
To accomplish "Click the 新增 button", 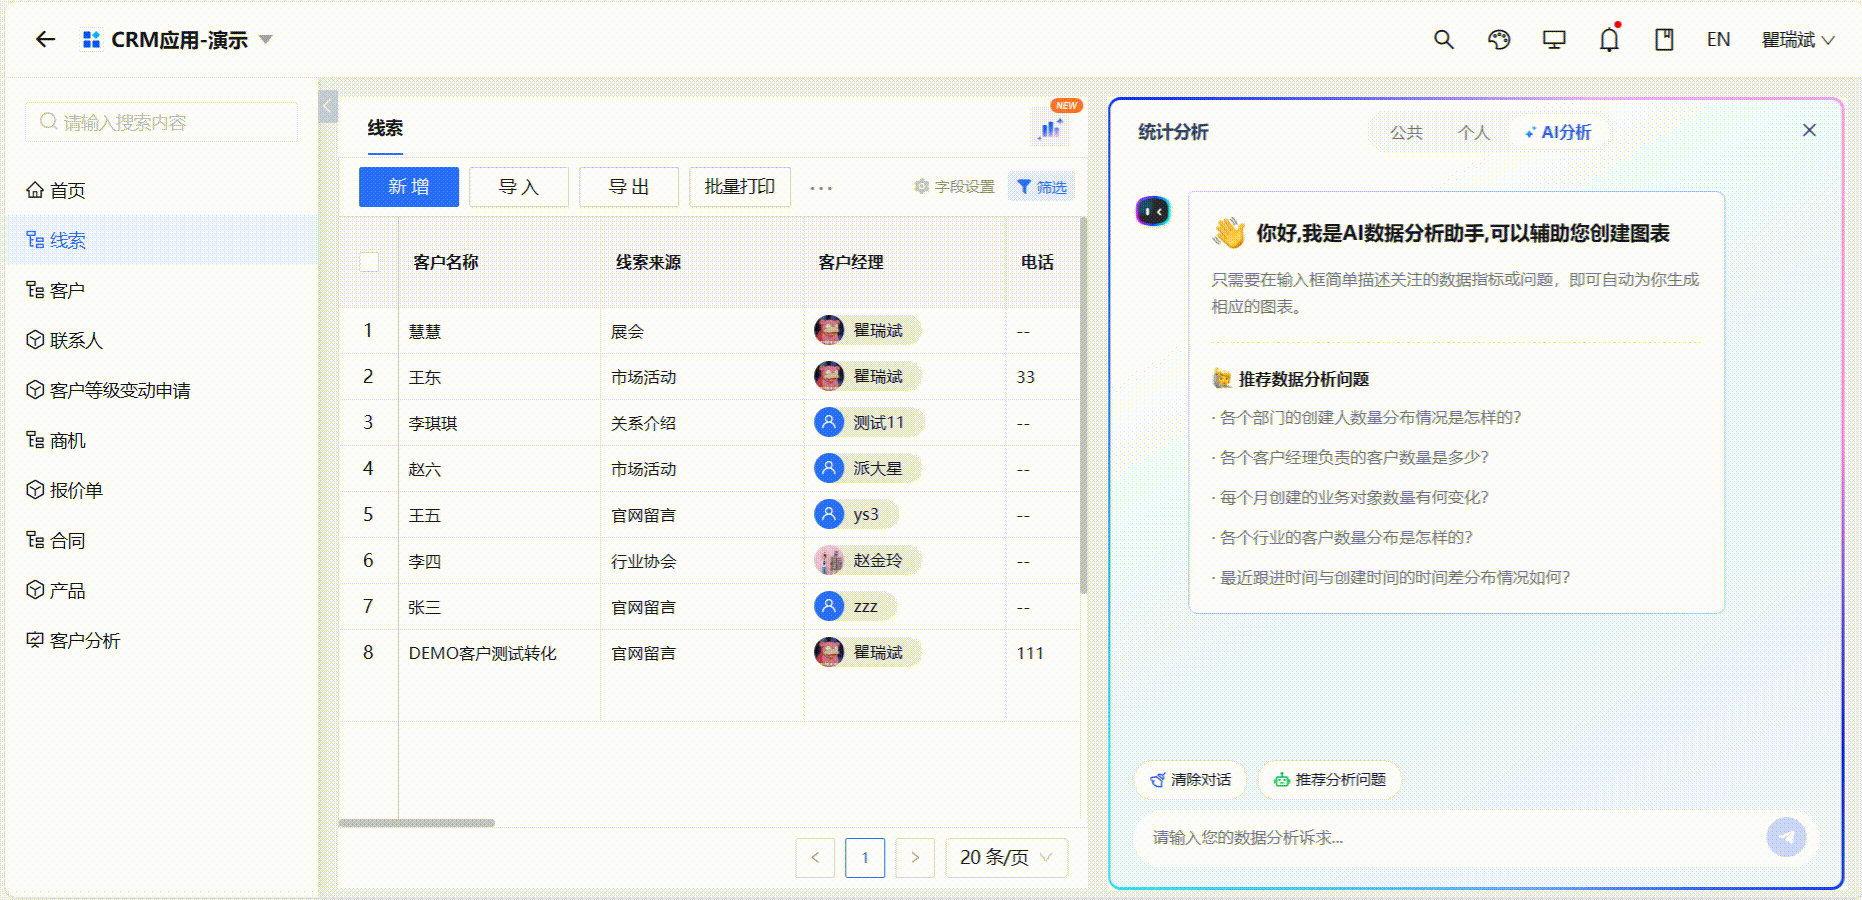I will tap(408, 187).
